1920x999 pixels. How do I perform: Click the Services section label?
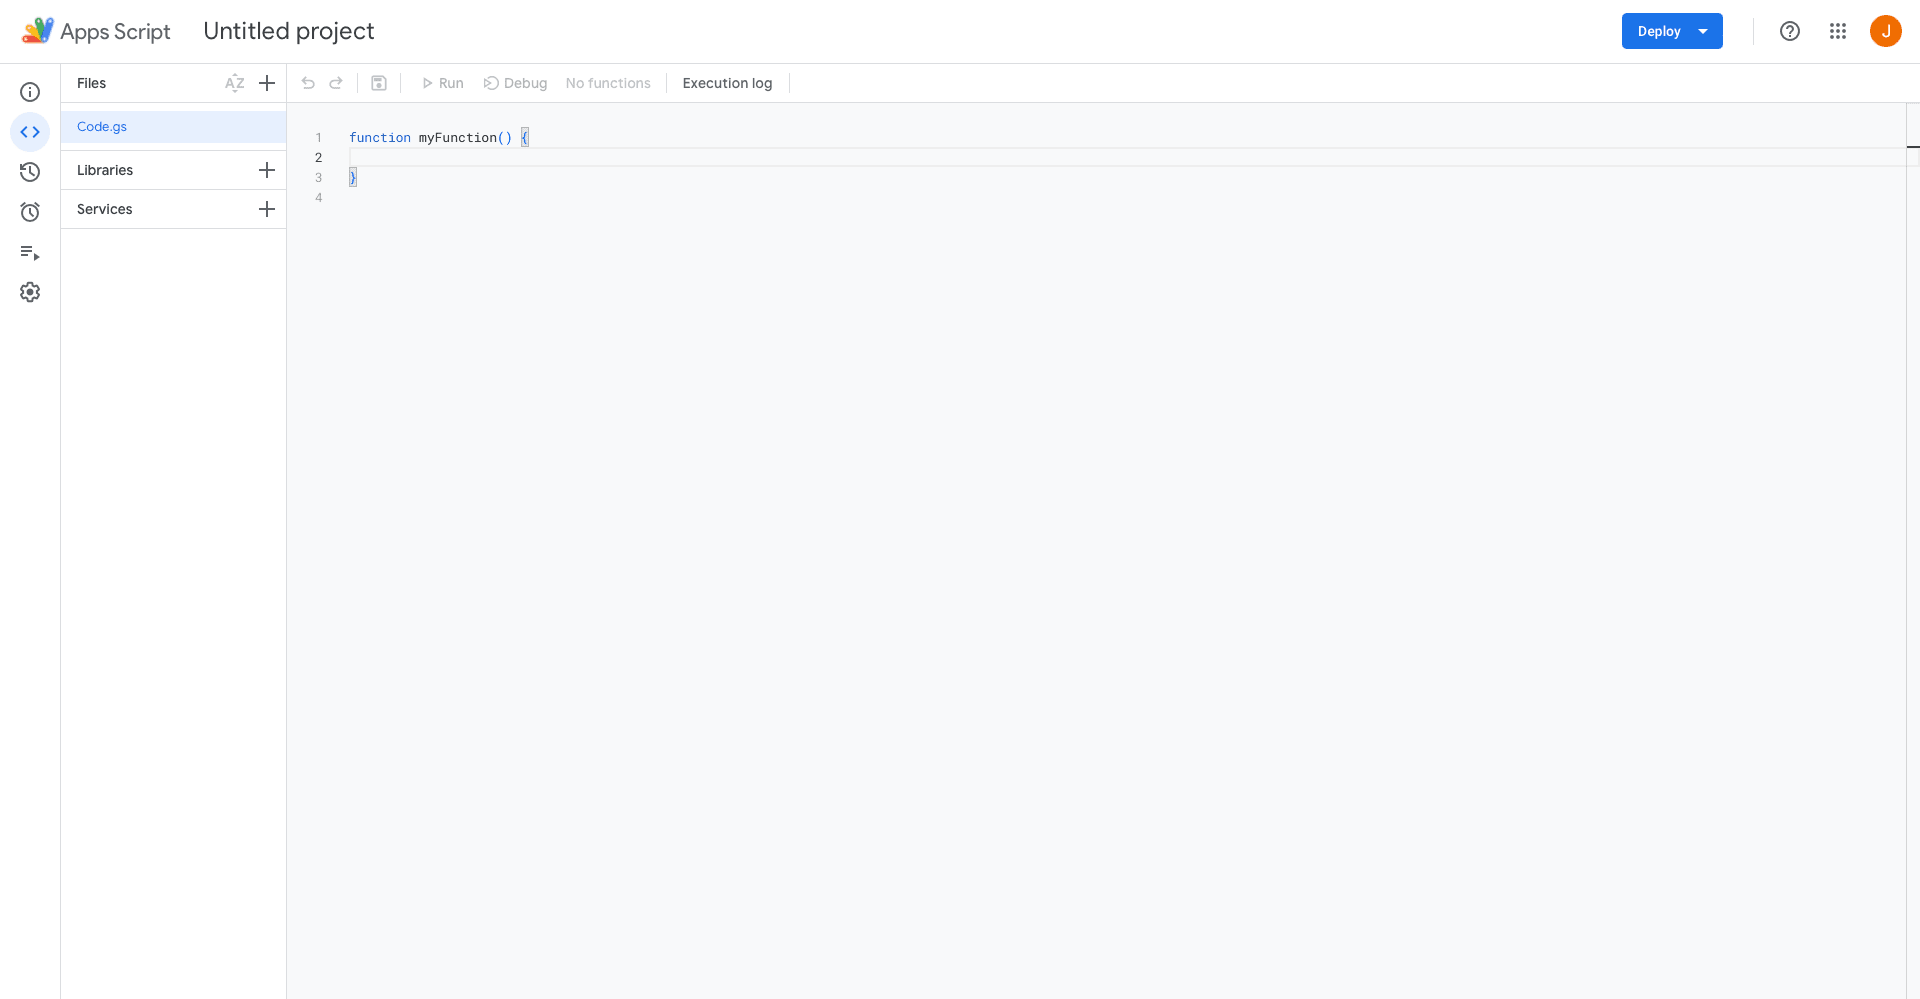[105, 209]
